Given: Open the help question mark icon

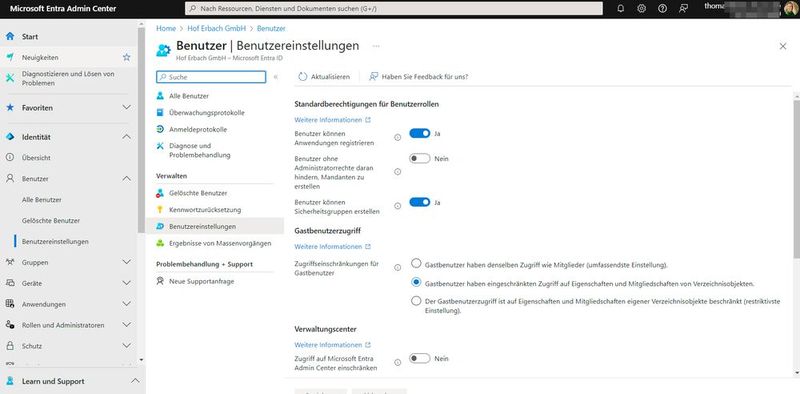Looking at the screenshot, I should click(x=662, y=9).
